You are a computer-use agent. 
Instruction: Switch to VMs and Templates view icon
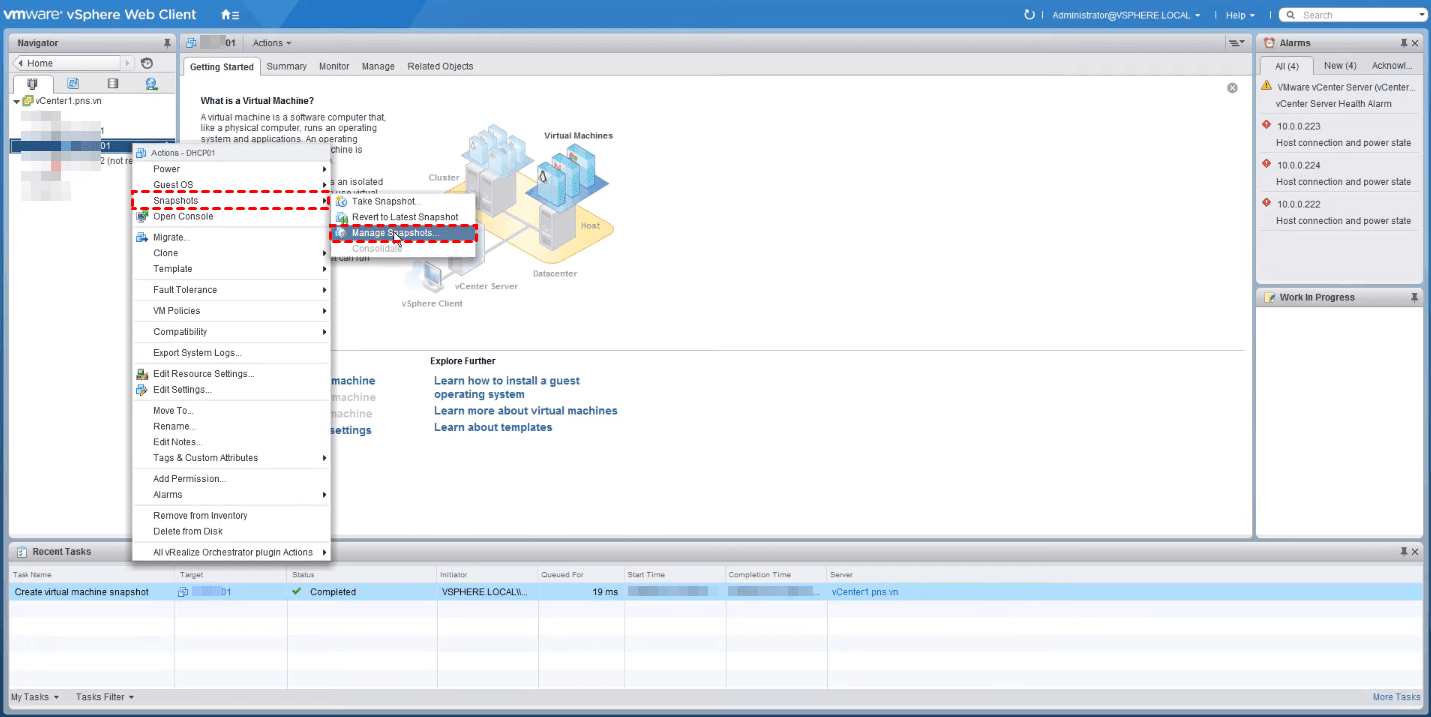point(73,84)
